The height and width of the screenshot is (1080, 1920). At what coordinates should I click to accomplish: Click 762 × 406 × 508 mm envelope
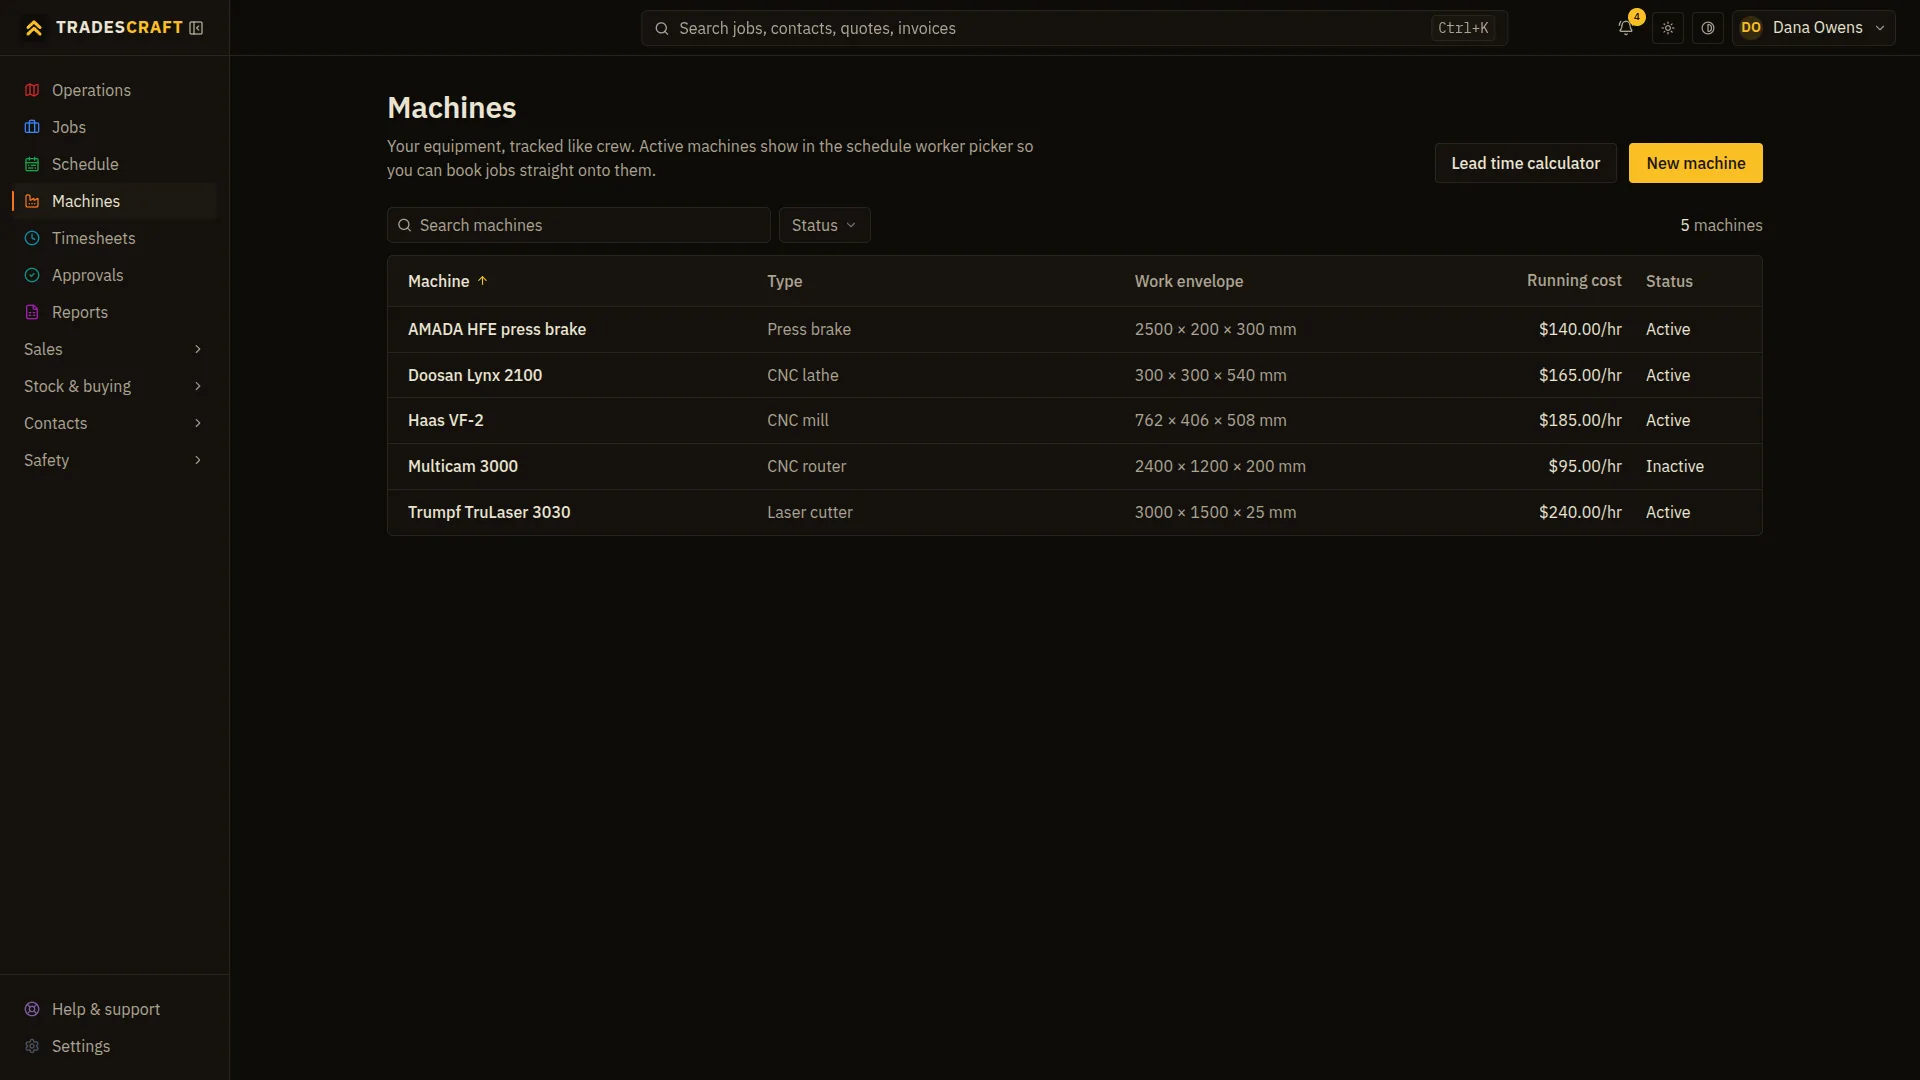(x=1210, y=420)
